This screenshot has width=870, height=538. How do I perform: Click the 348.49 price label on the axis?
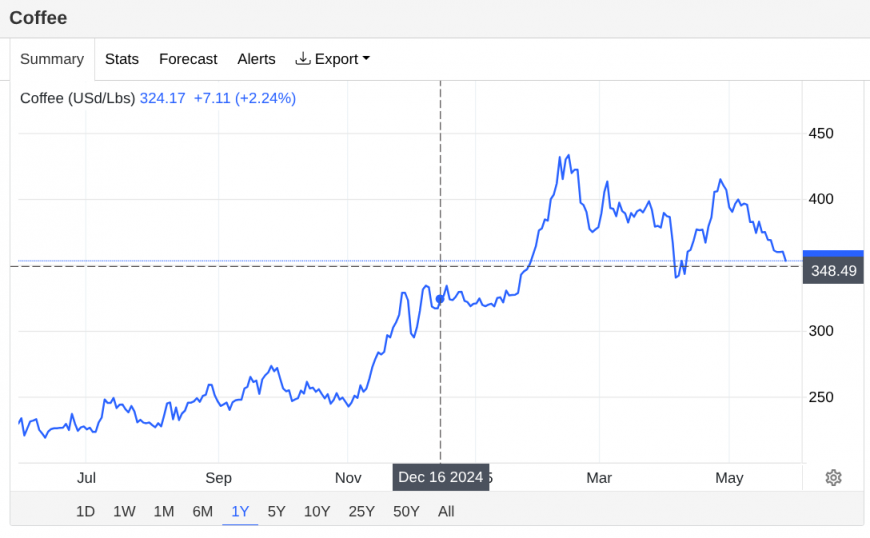click(x=833, y=271)
